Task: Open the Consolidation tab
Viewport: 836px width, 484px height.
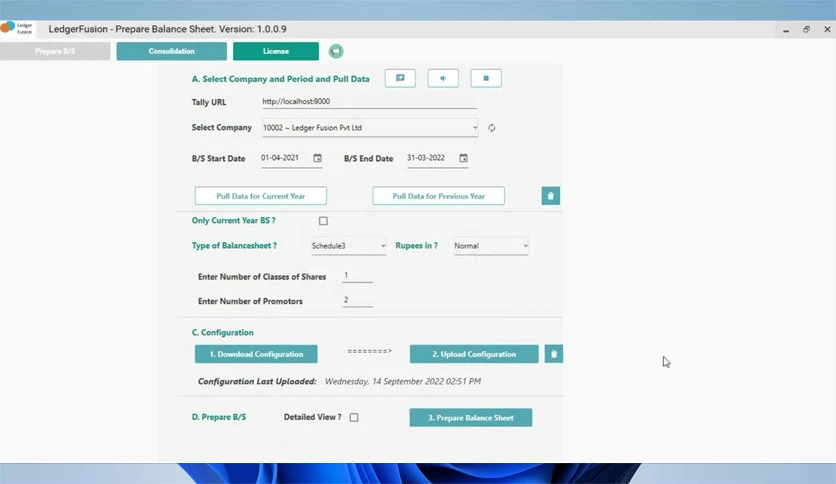Action: [172, 51]
